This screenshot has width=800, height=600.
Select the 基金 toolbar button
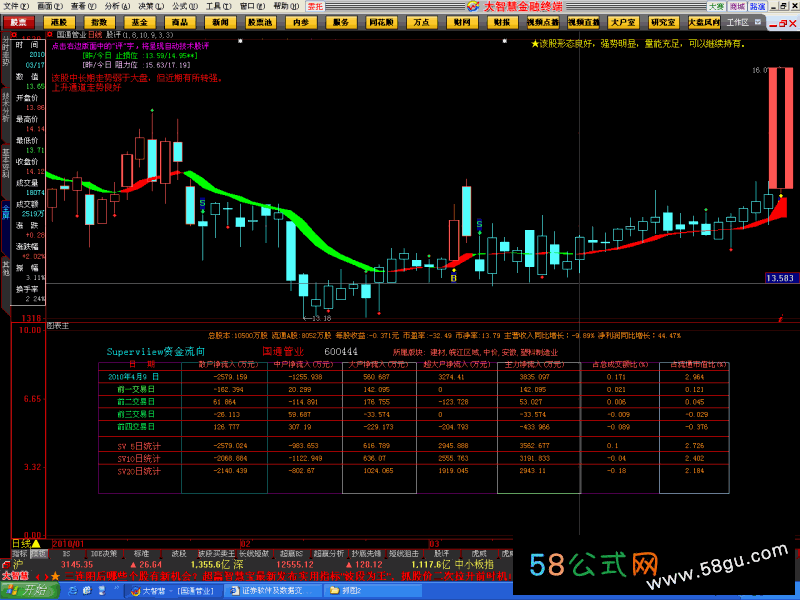click(139, 22)
